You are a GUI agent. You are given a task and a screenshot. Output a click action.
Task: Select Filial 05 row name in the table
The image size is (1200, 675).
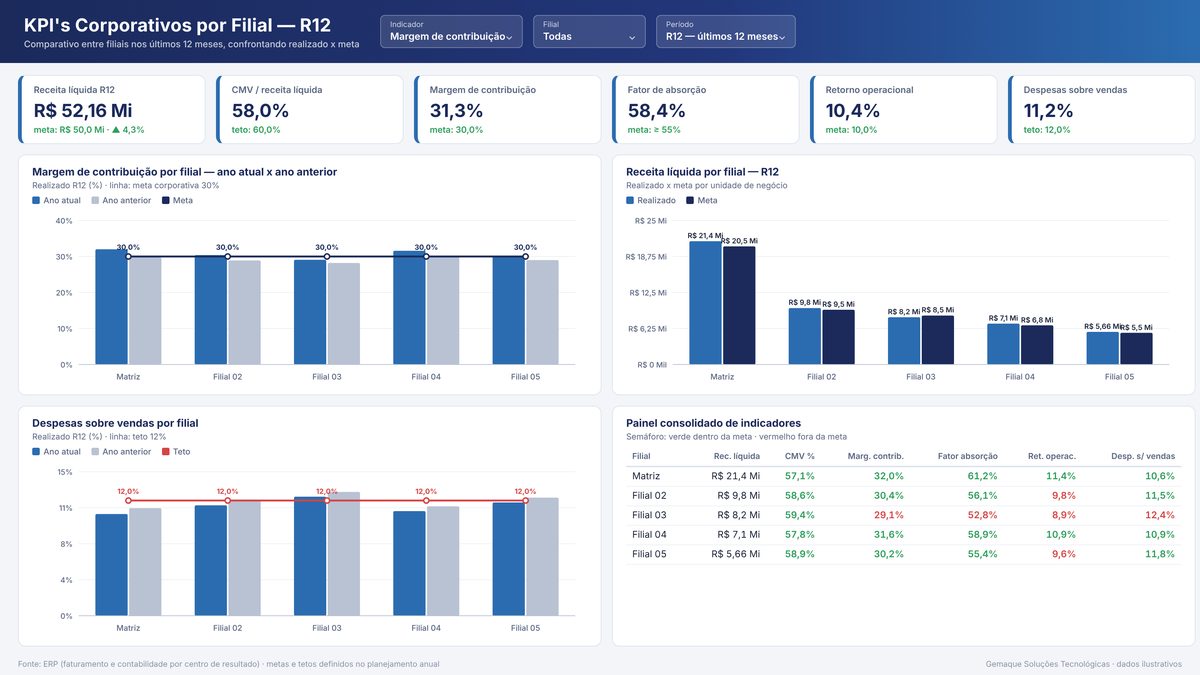pos(649,554)
